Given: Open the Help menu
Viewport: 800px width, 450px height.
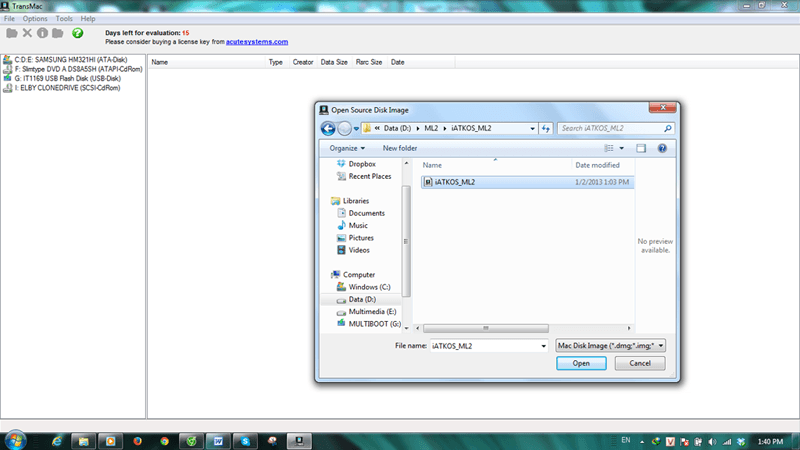Looking at the screenshot, I should click(88, 19).
